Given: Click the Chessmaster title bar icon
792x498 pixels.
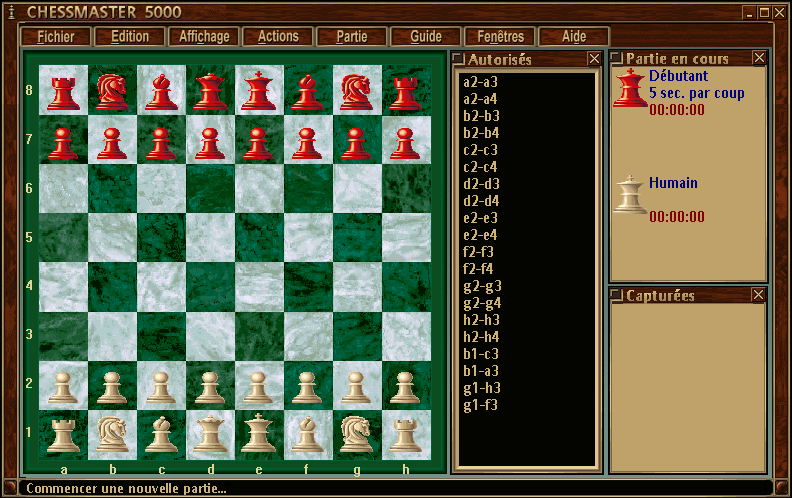Looking at the screenshot, I should point(11,12).
